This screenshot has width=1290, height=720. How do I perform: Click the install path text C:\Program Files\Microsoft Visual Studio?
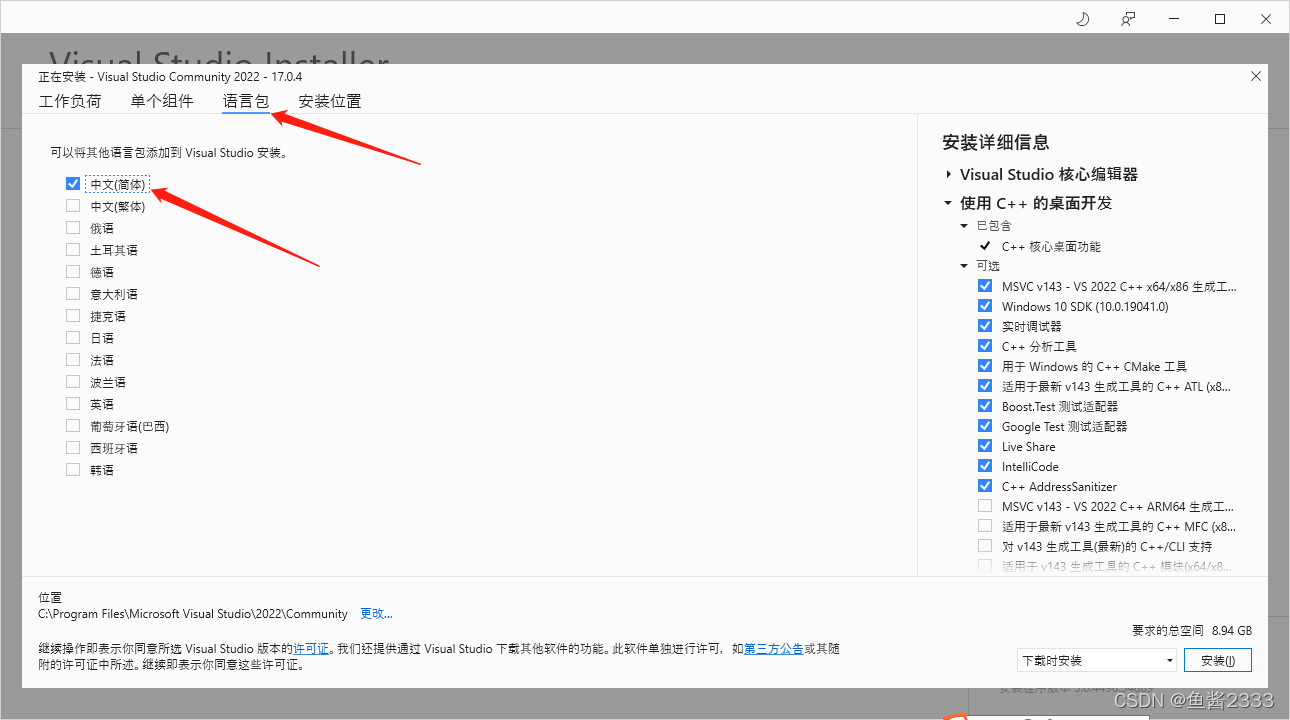pos(193,614)
